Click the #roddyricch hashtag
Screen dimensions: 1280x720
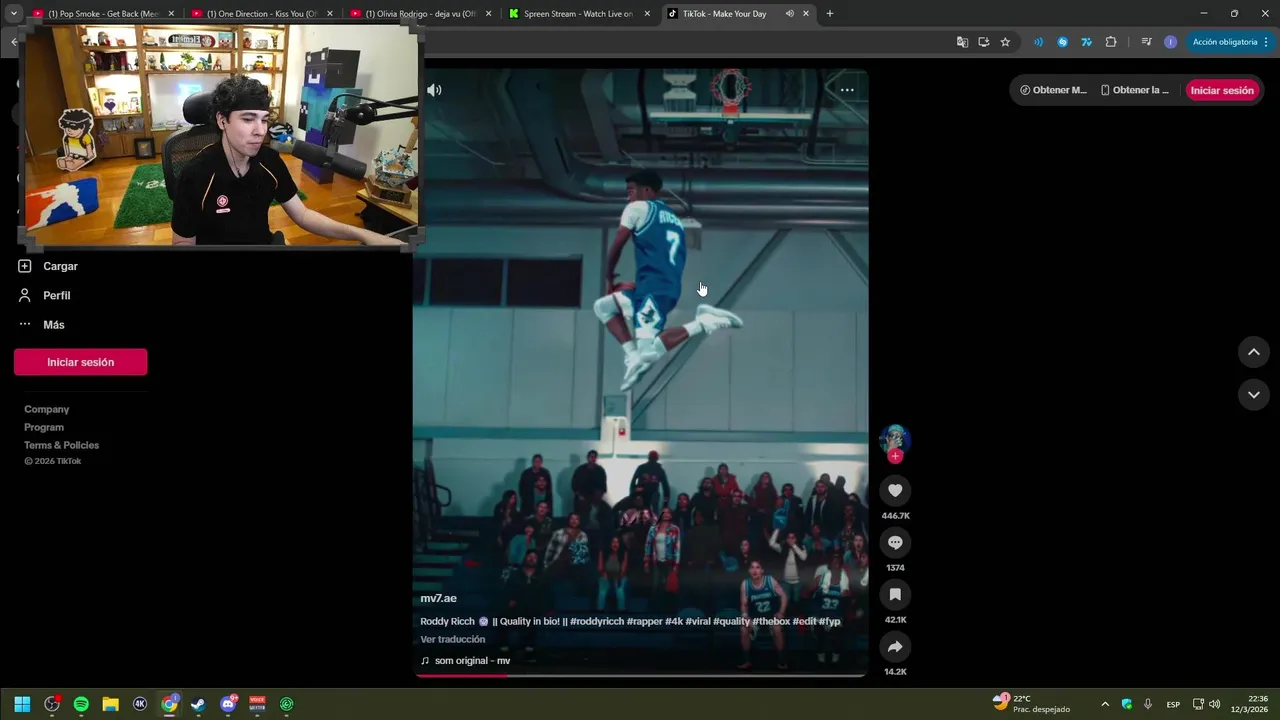pyautogui.click(x=597, y=621)
